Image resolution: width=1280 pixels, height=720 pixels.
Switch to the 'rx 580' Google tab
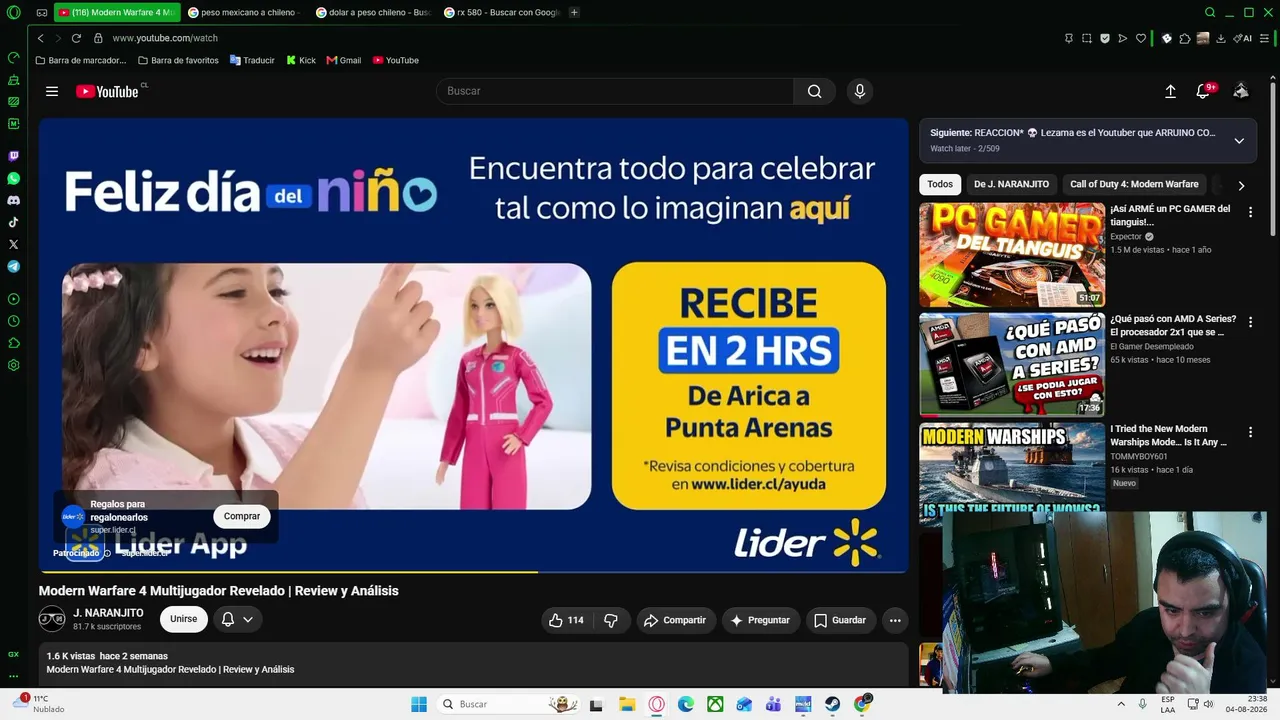click(x=501, y=13)
